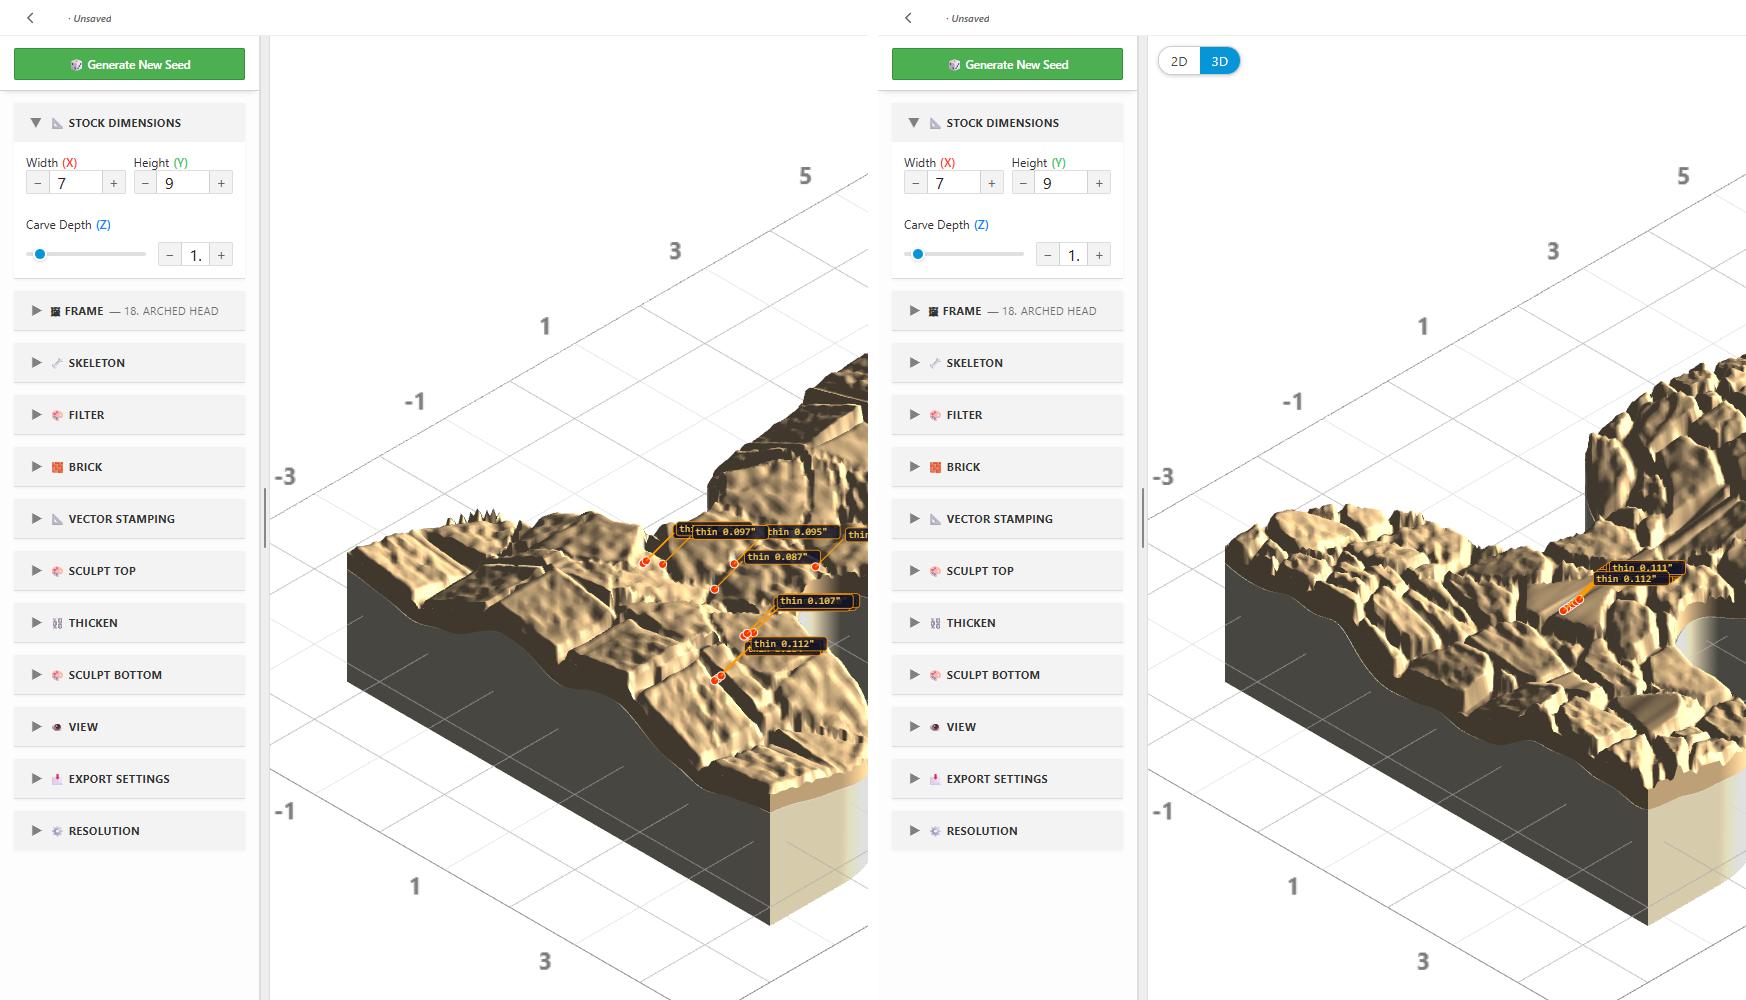Screen dimensions: 1746x1000
Task: Click the right pane's View eye icon
Action: point(935,727)
